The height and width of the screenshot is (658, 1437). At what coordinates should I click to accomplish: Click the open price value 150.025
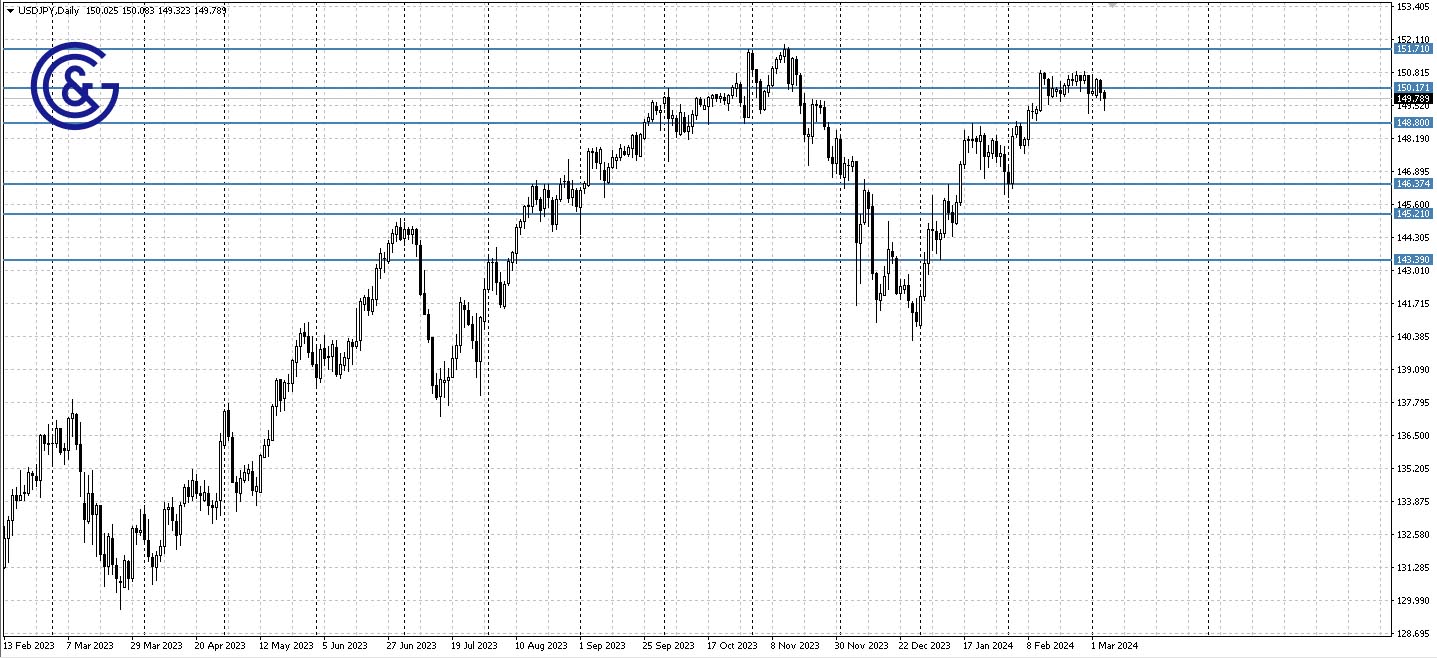pyautogui.click(x=100, y=9)
